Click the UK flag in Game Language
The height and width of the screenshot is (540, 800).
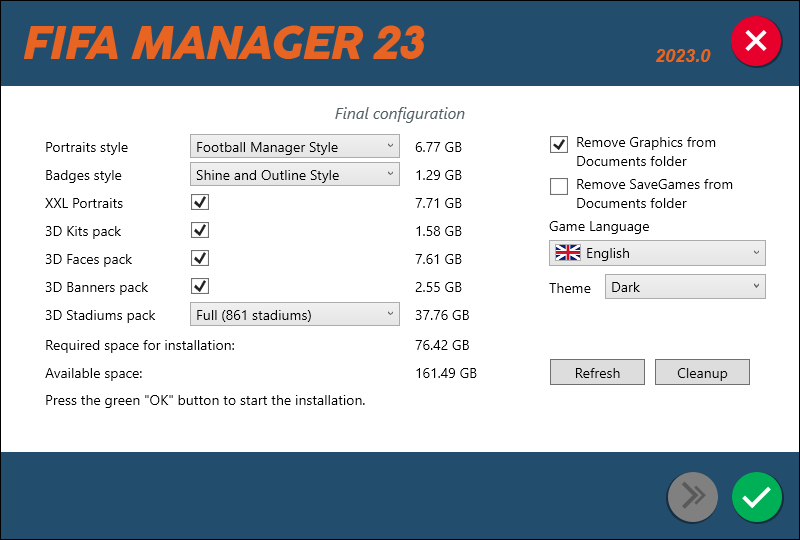point(567,253)
